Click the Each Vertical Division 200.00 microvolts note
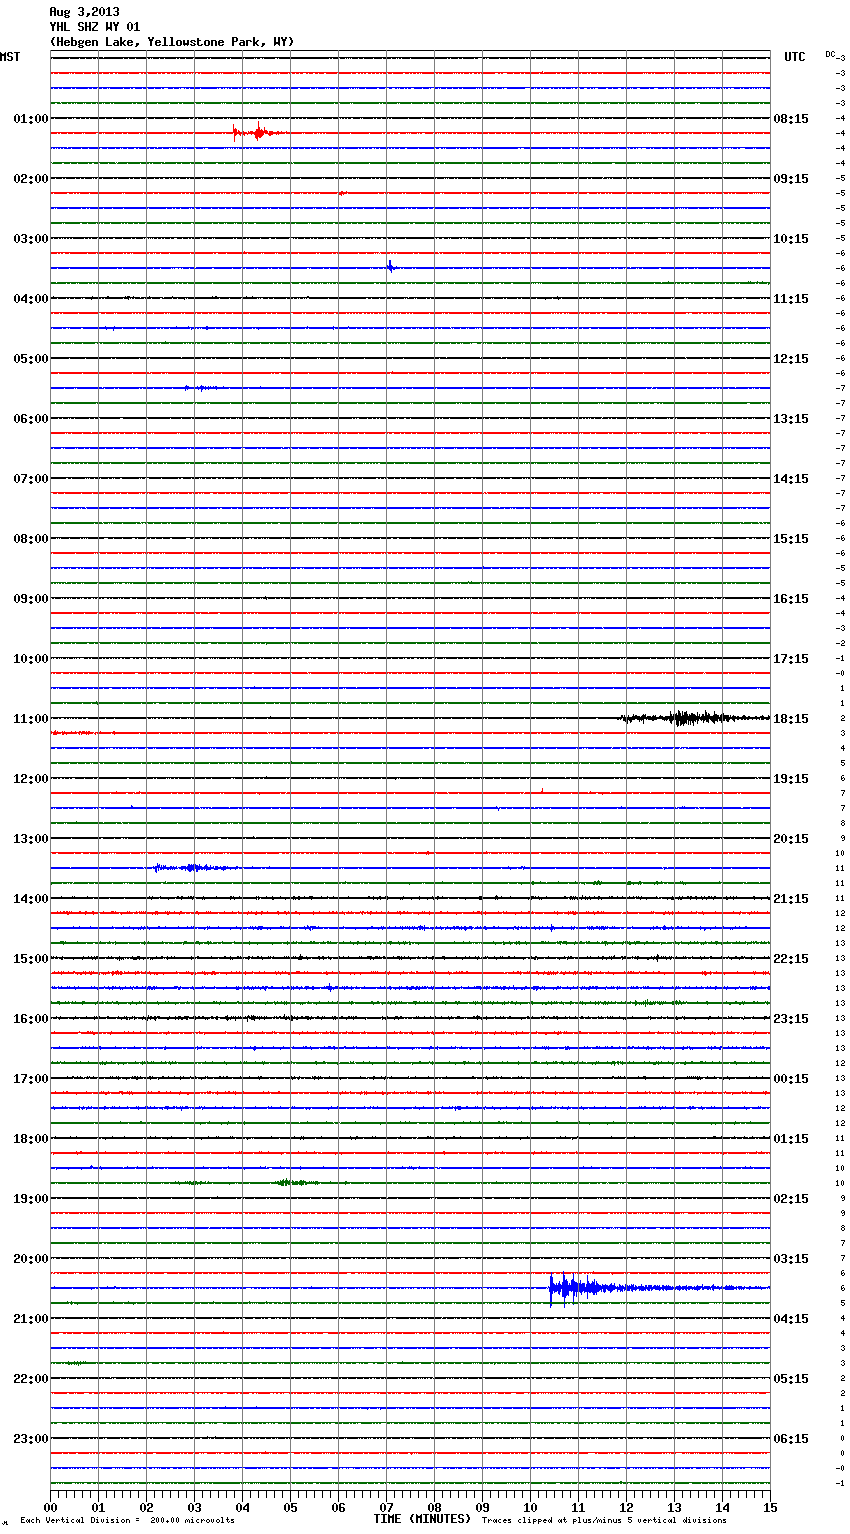 (127, 1521)
